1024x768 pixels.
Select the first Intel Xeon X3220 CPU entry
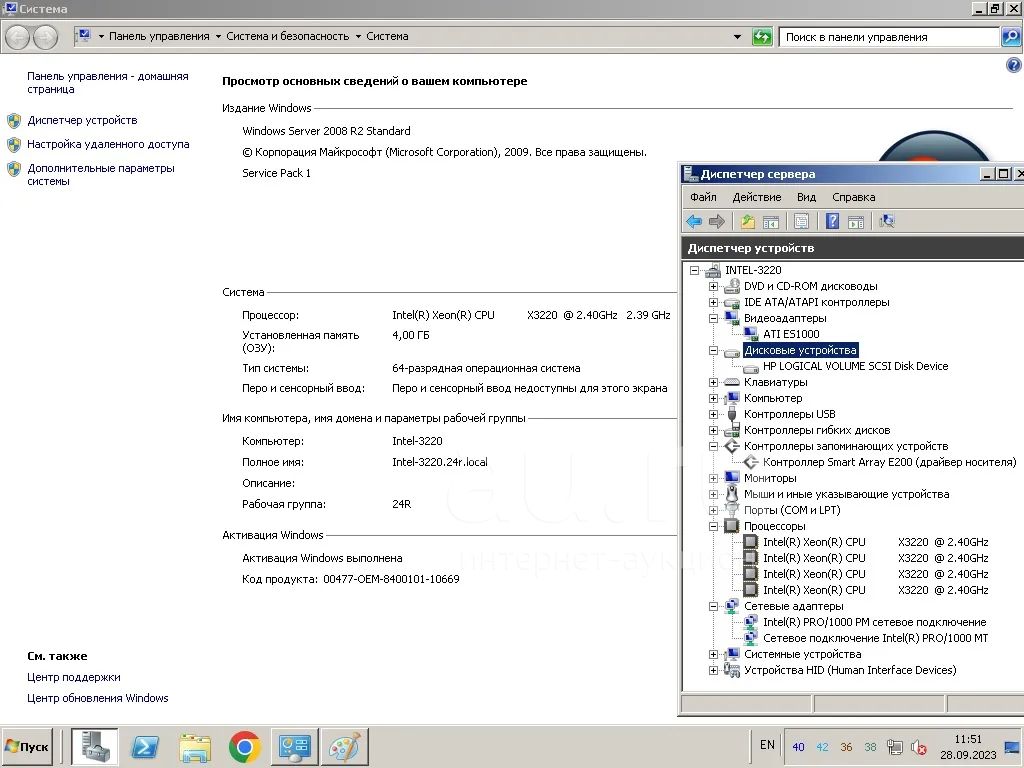[875, 542]
